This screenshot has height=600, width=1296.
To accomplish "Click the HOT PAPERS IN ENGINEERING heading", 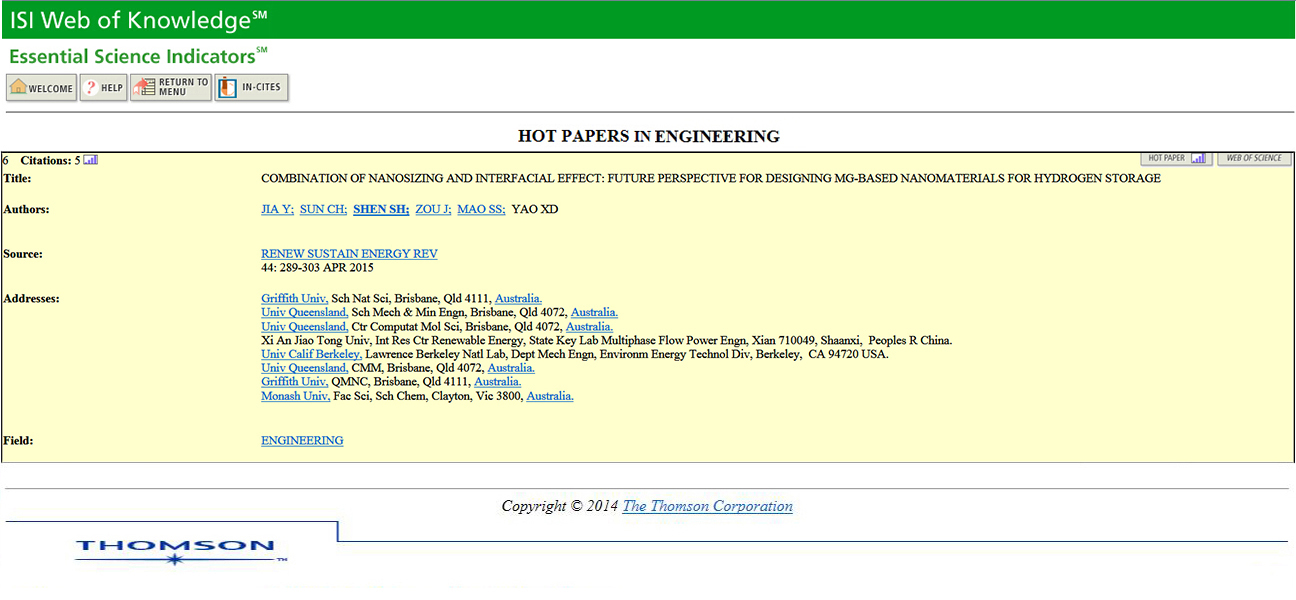I will pyautogui.click(x=648, y=136).
